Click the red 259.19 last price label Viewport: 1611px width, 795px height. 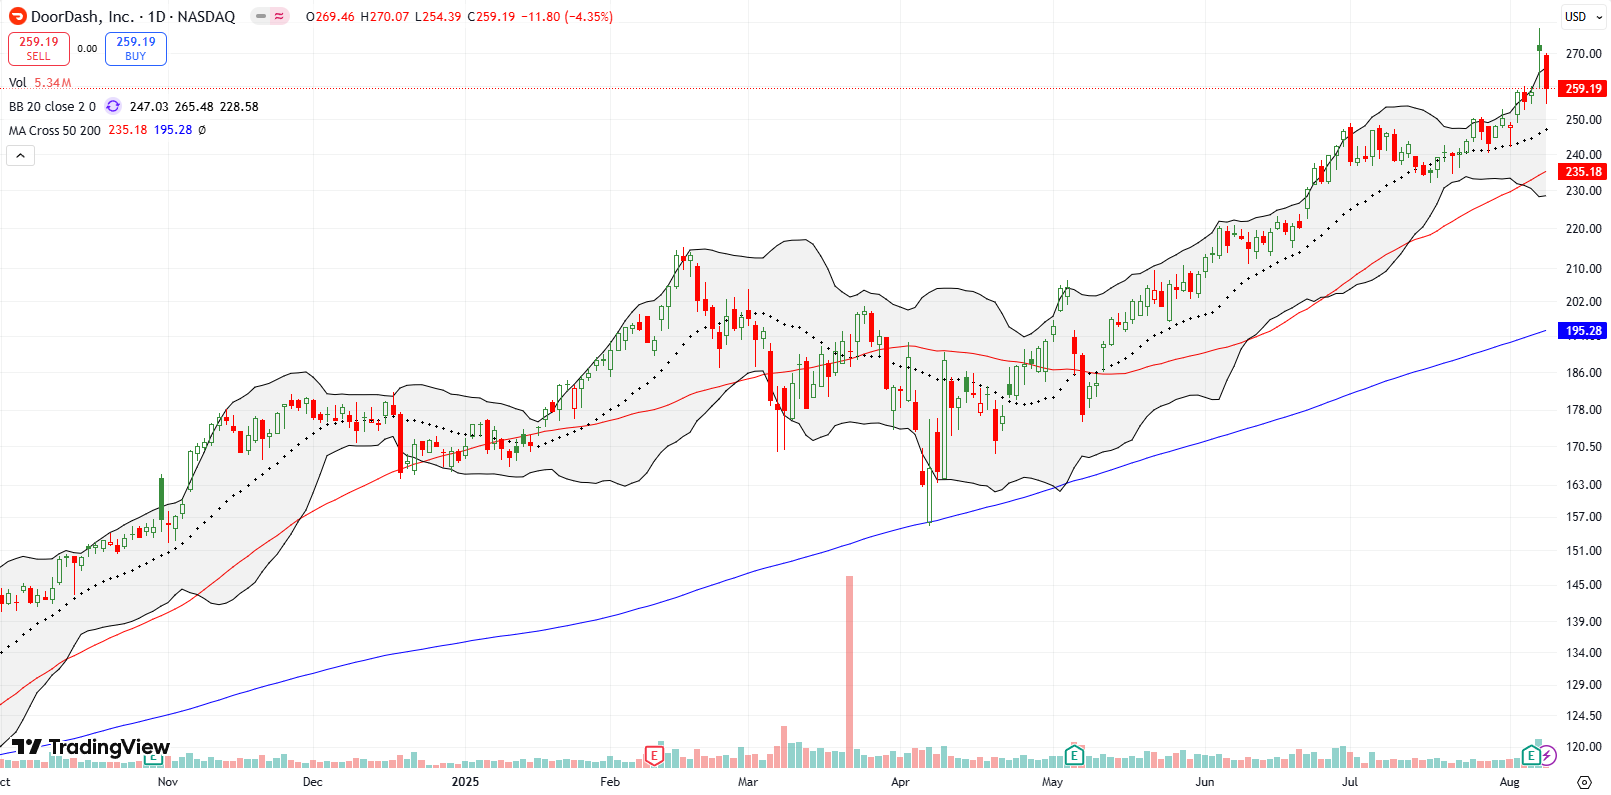(1583, 89)
